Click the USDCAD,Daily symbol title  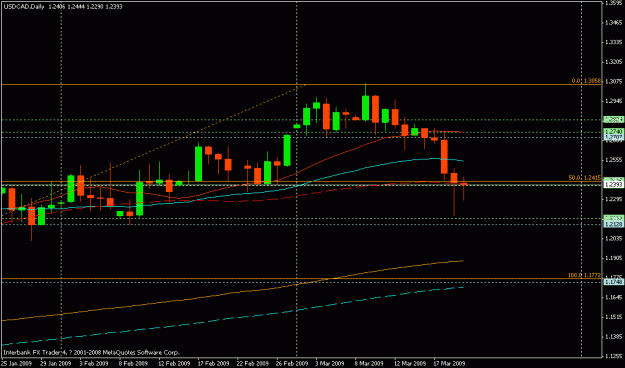tap(24, 6)
